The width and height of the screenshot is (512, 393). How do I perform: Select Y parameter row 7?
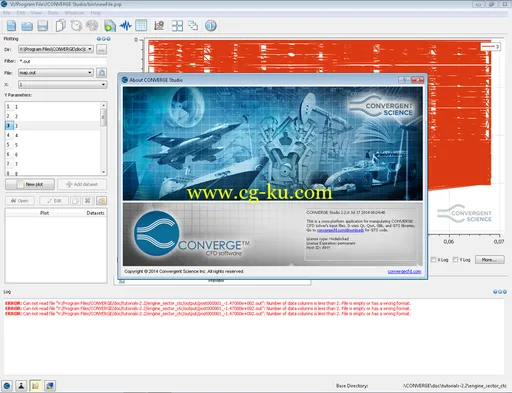point(53,164)
